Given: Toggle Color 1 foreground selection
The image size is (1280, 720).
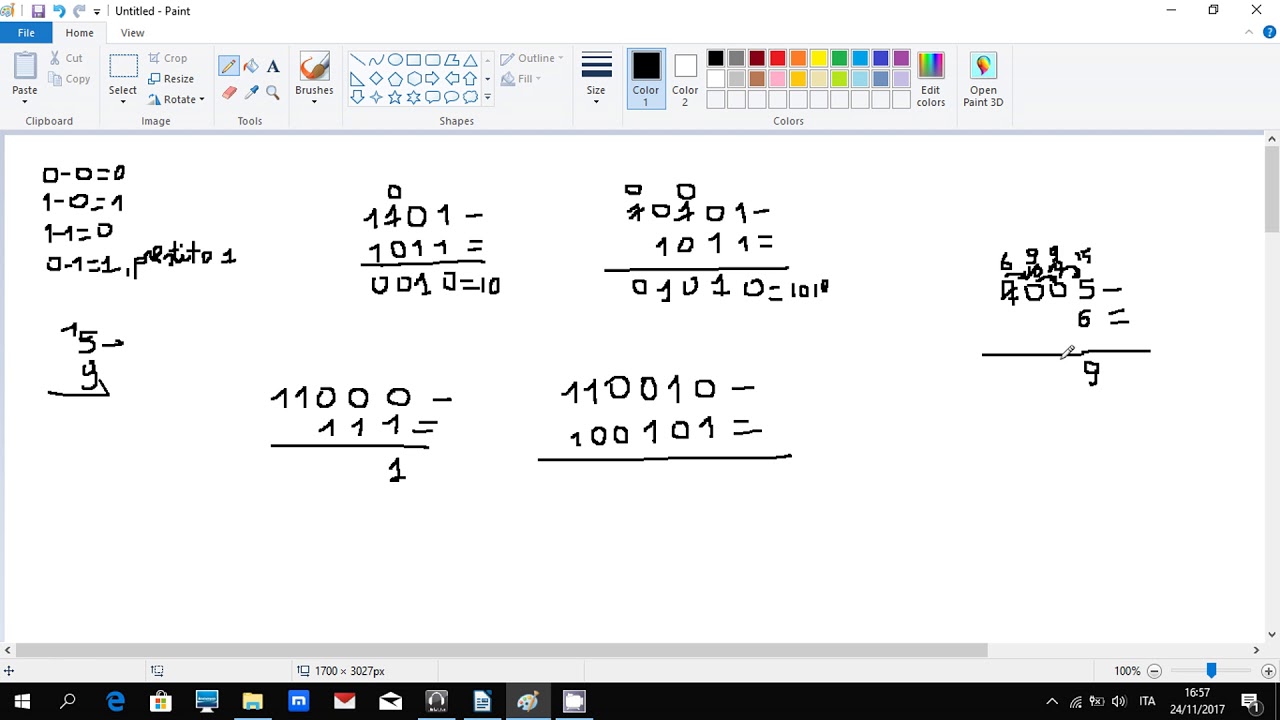Looking at the screenshot, I should coord(646,79).
